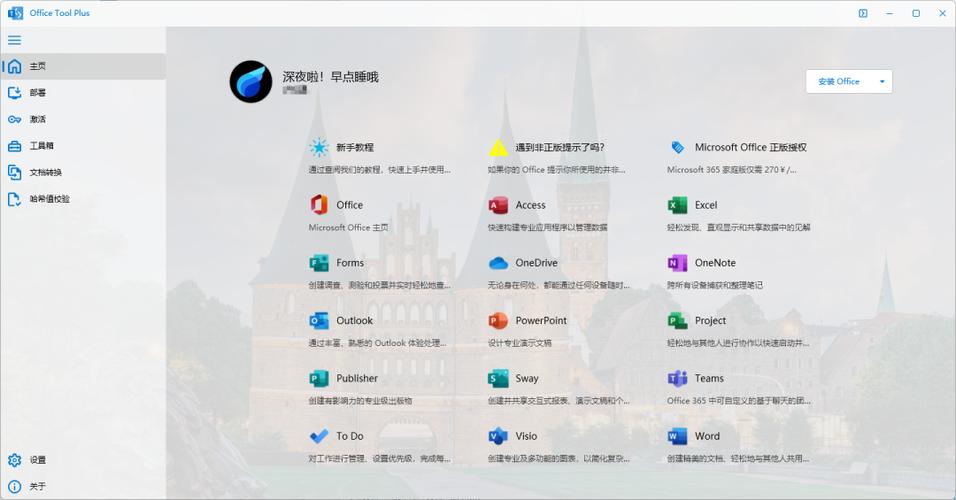Click the PowerPoint app icon
This screenshot has height=500, width=956.
click(498, 321)
